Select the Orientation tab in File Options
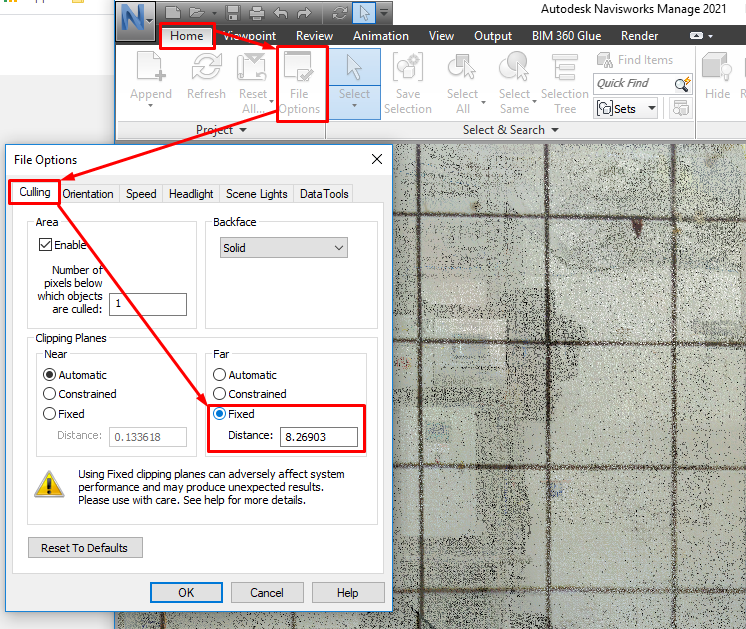Image resolution: width=746 pixels, height=629 pixels. pyautogui.click(x=88, y=194)
